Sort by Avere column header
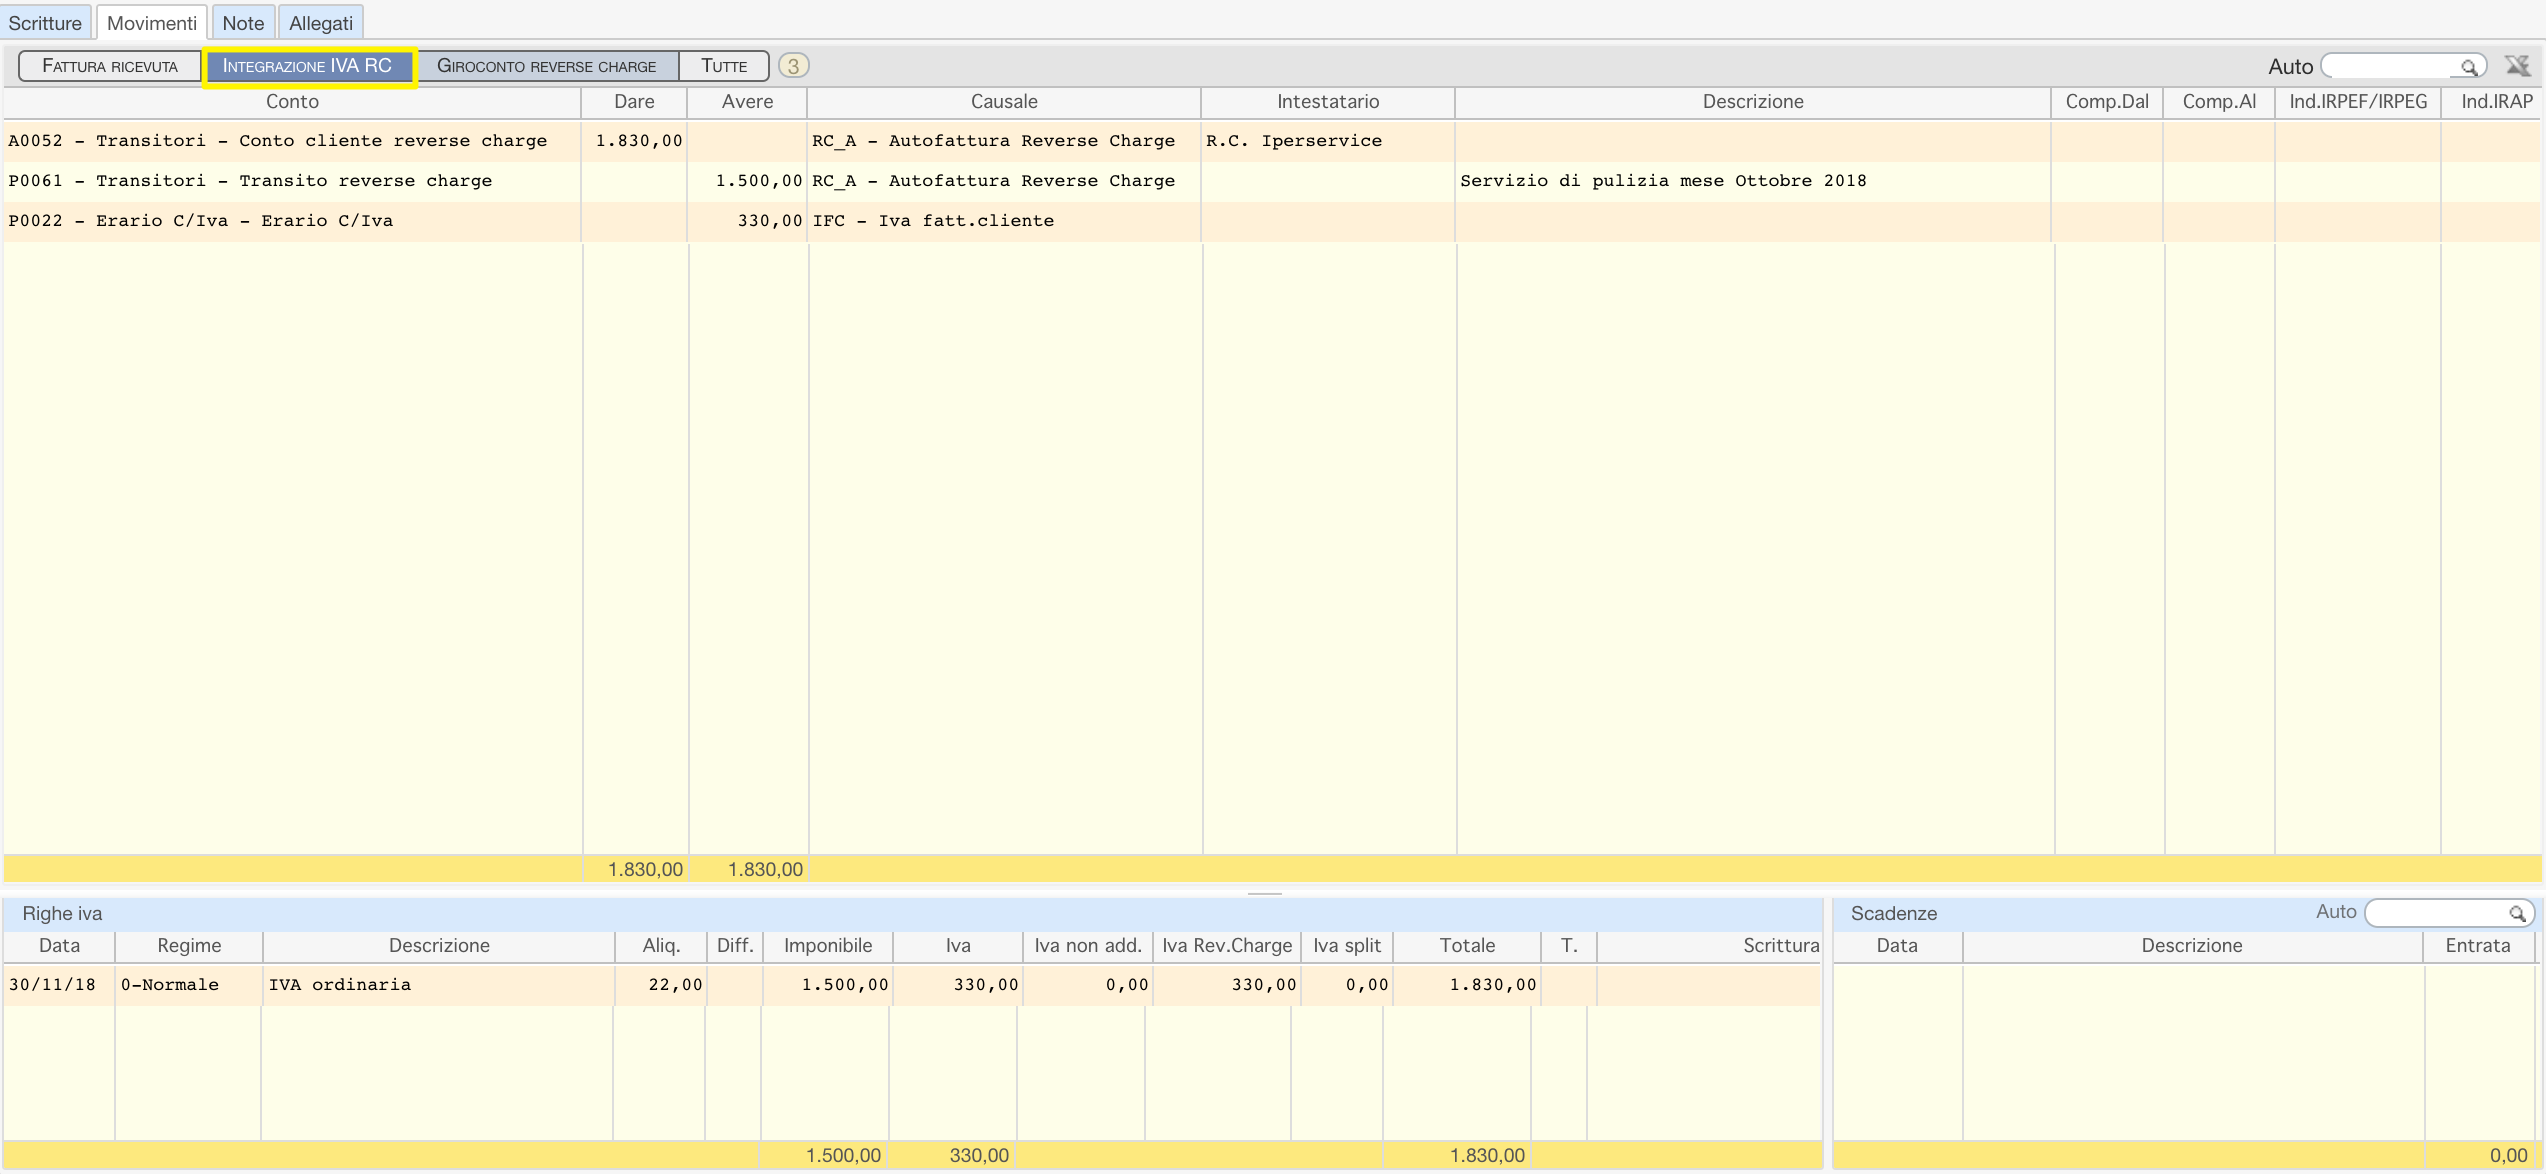 point(747,102)
